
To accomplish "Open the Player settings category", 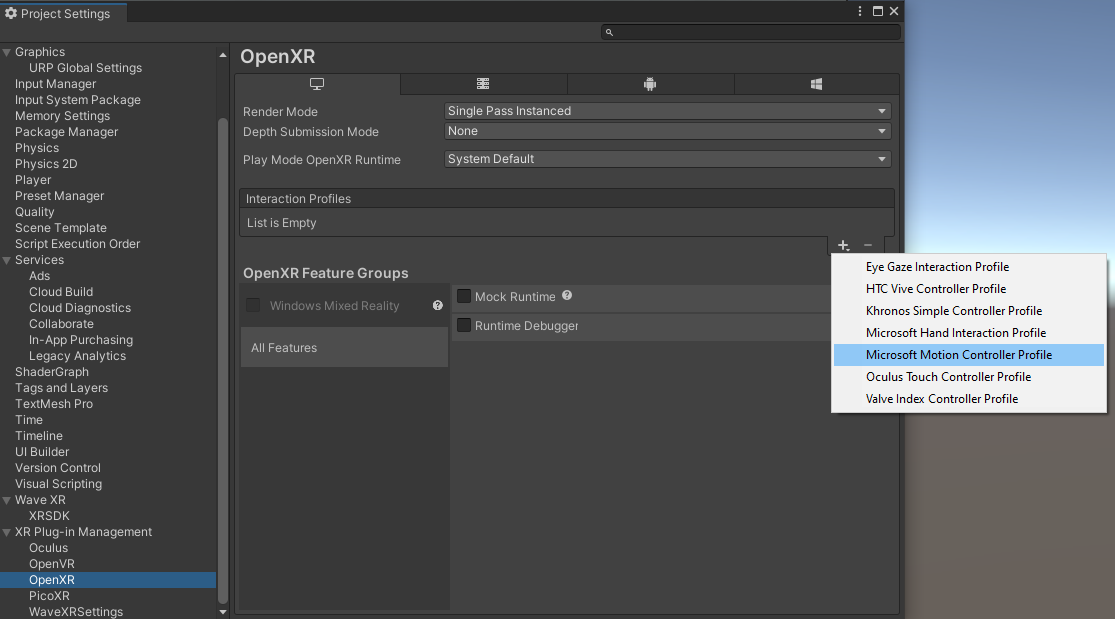I will (33, 180).
